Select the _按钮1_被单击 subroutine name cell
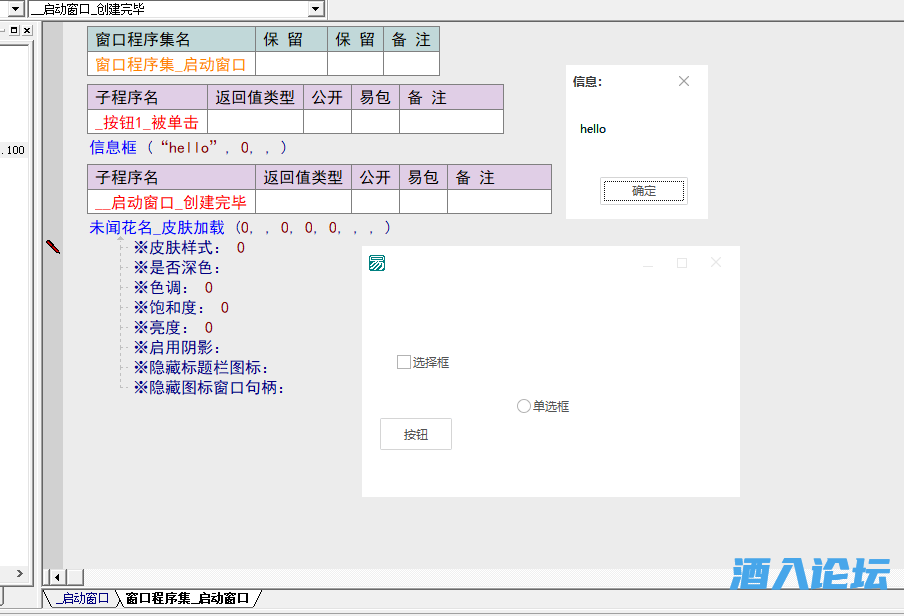This screenshot has width=904, height=616. [147, 122]
